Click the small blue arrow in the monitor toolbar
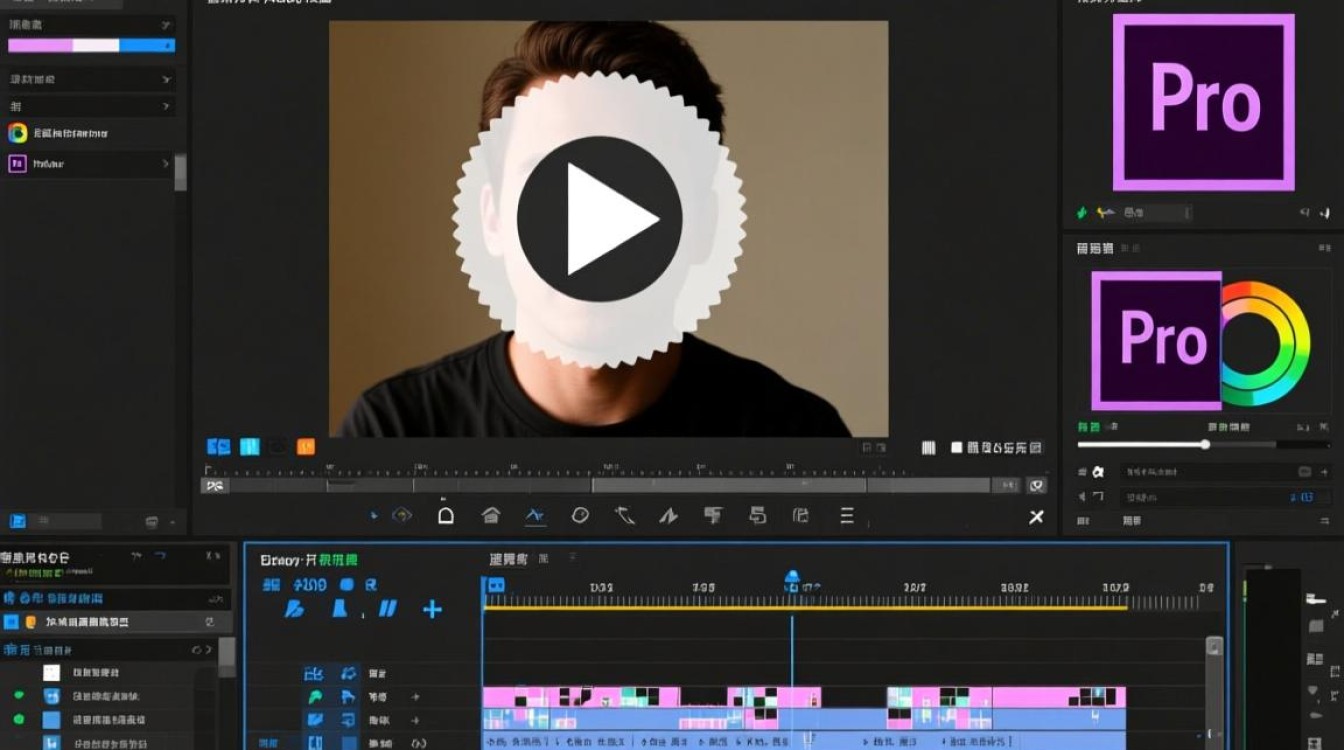Screen dimensions: 1344x750 374,516
